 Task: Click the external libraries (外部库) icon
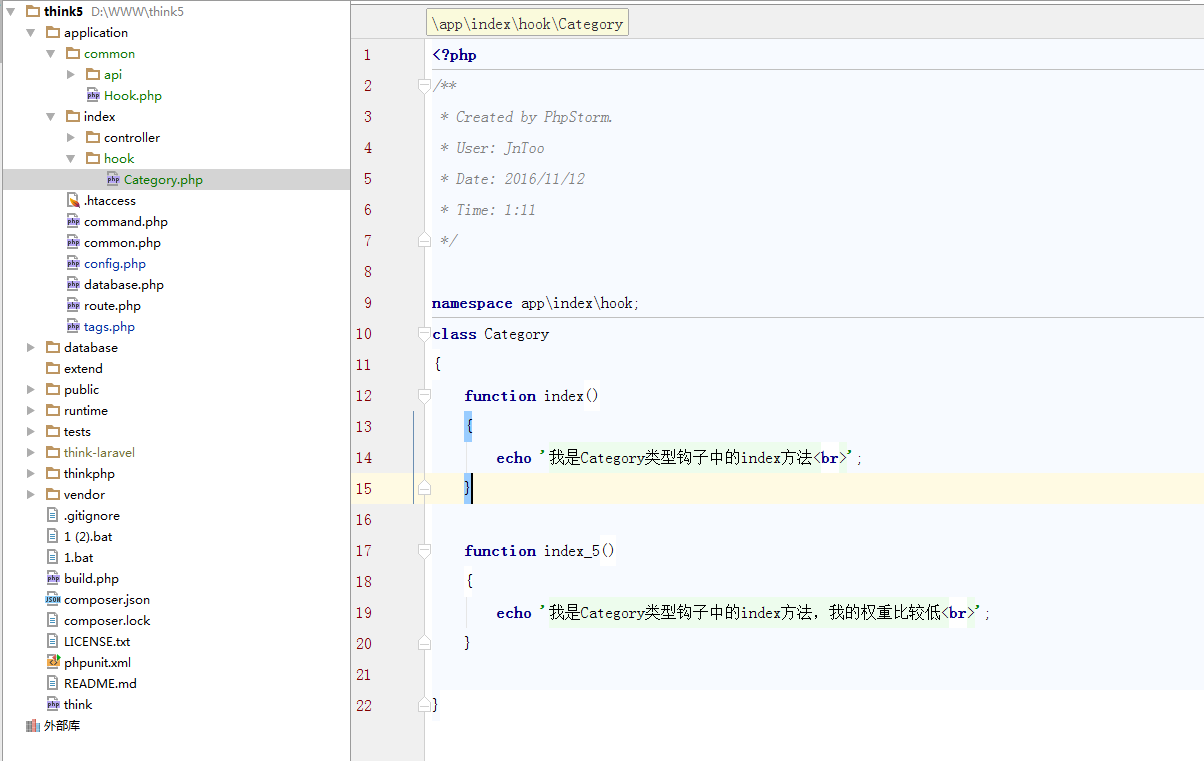click(33, 725)
